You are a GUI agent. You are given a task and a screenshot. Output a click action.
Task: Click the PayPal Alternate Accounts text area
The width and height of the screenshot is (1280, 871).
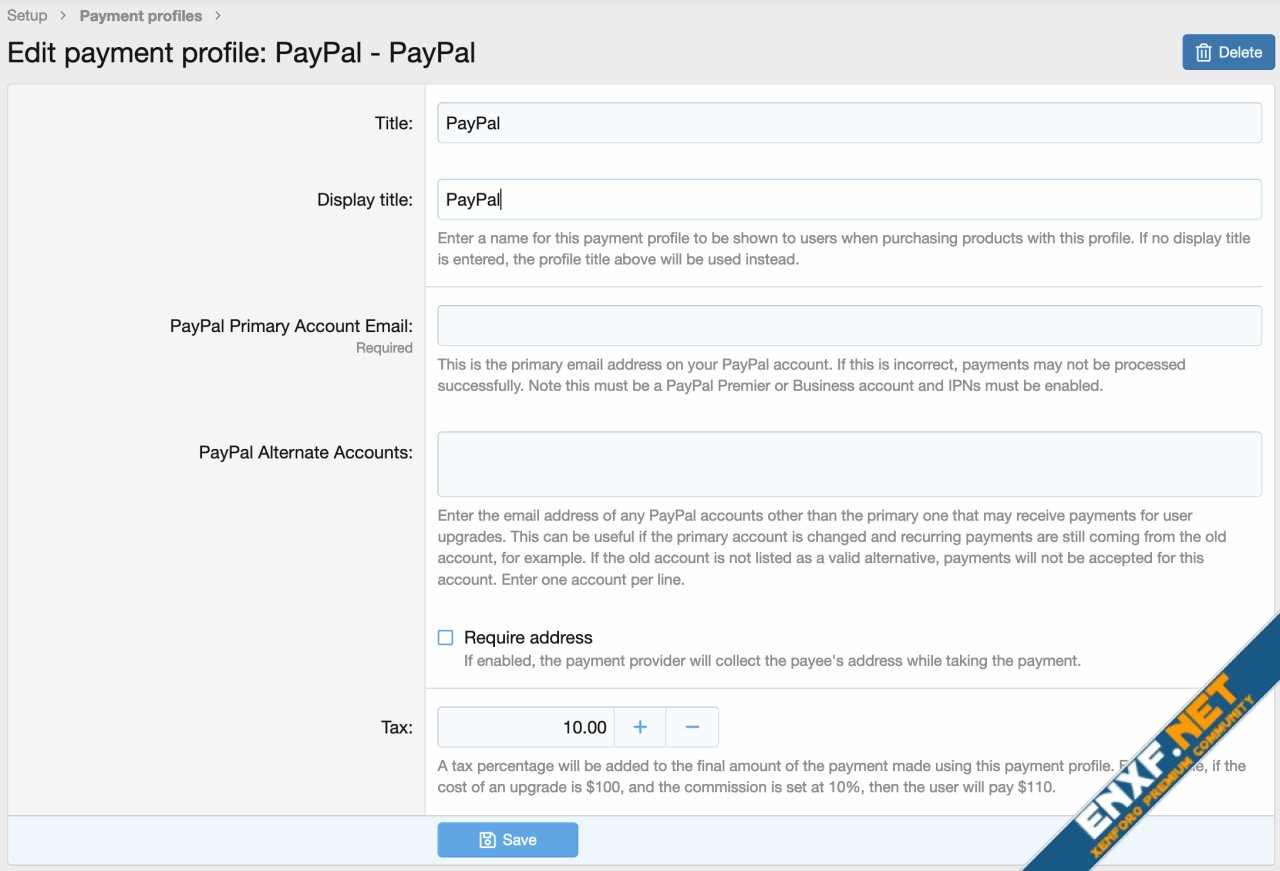point(849,464)
